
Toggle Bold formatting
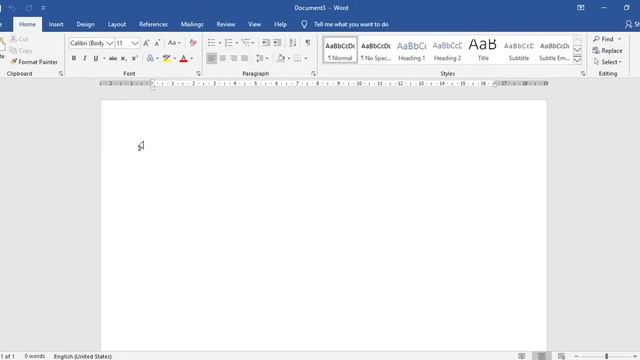coord(74,58)
